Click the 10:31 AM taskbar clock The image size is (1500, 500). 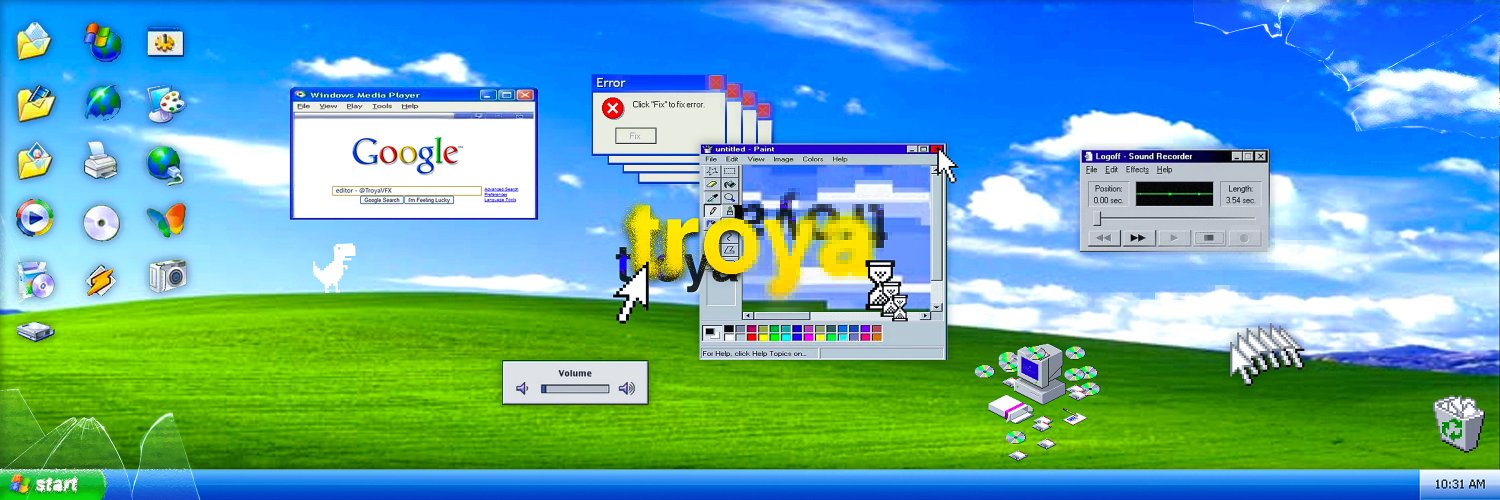(x=1459, y=485)
